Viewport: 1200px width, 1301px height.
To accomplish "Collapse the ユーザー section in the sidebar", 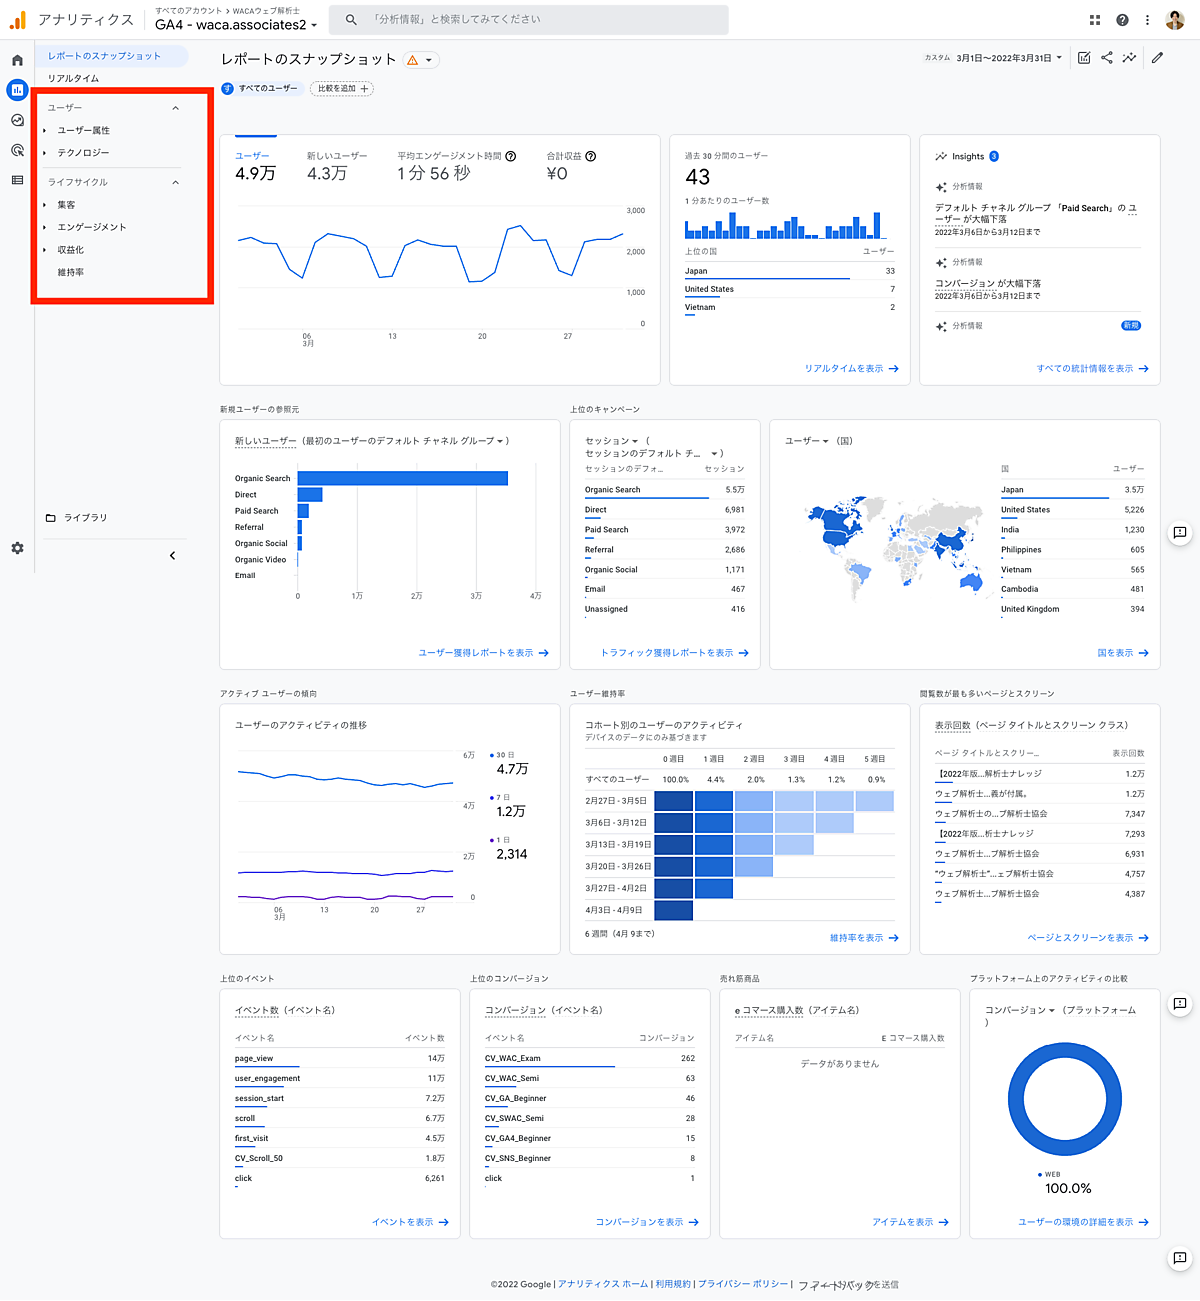I will [x=176, y=108].
